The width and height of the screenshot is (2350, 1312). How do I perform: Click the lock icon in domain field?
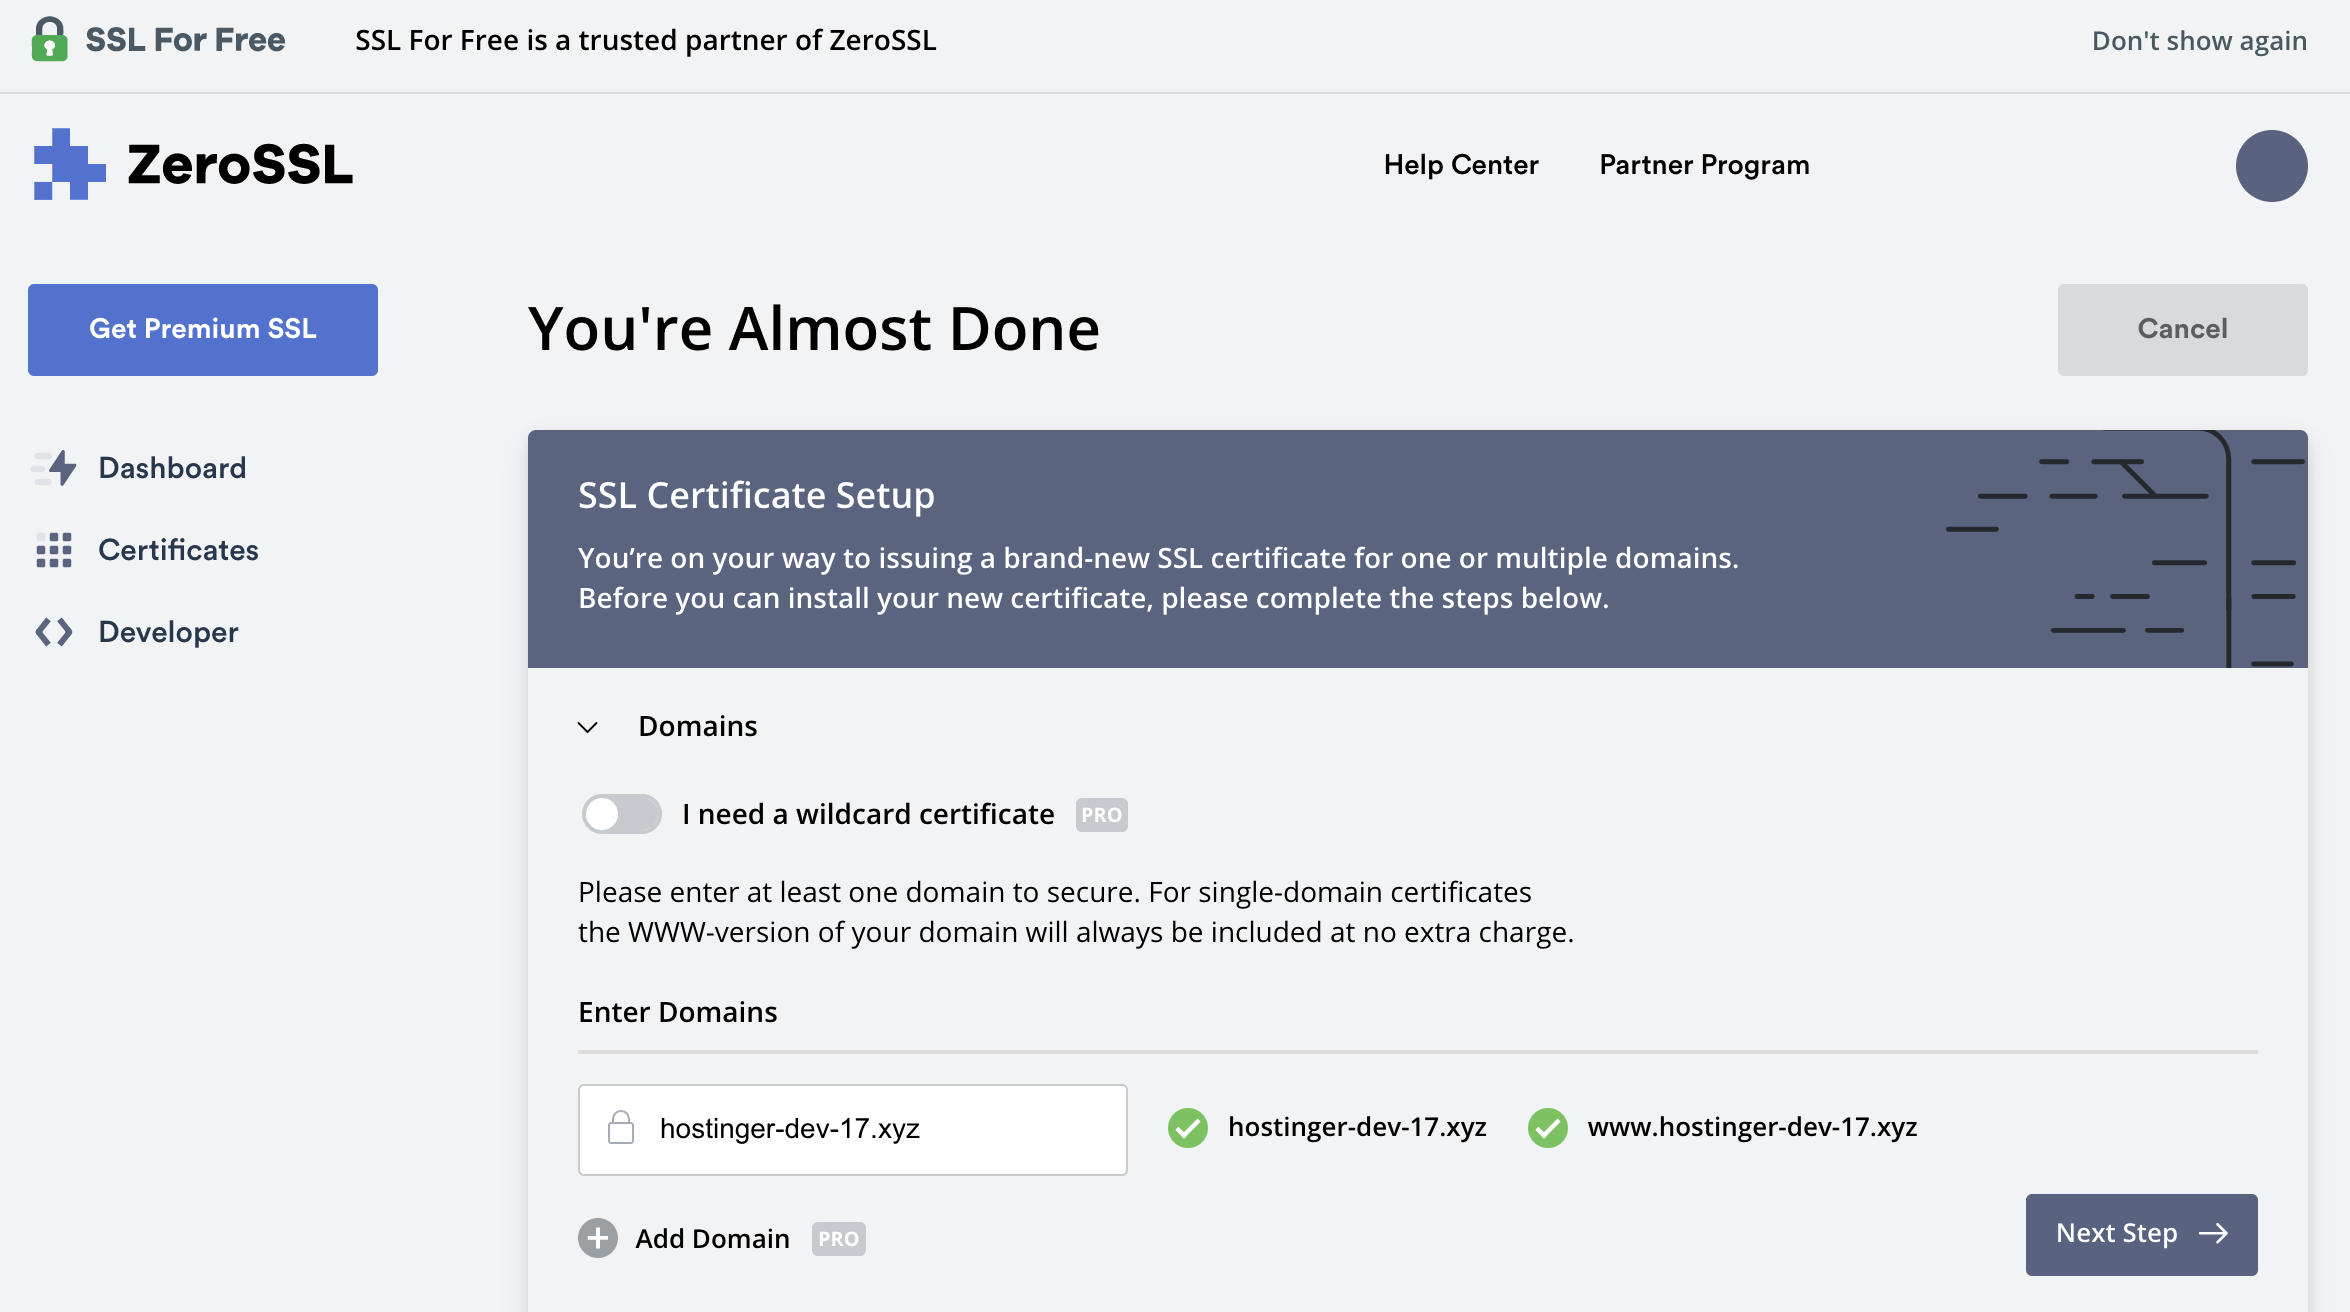(621, 1128)
